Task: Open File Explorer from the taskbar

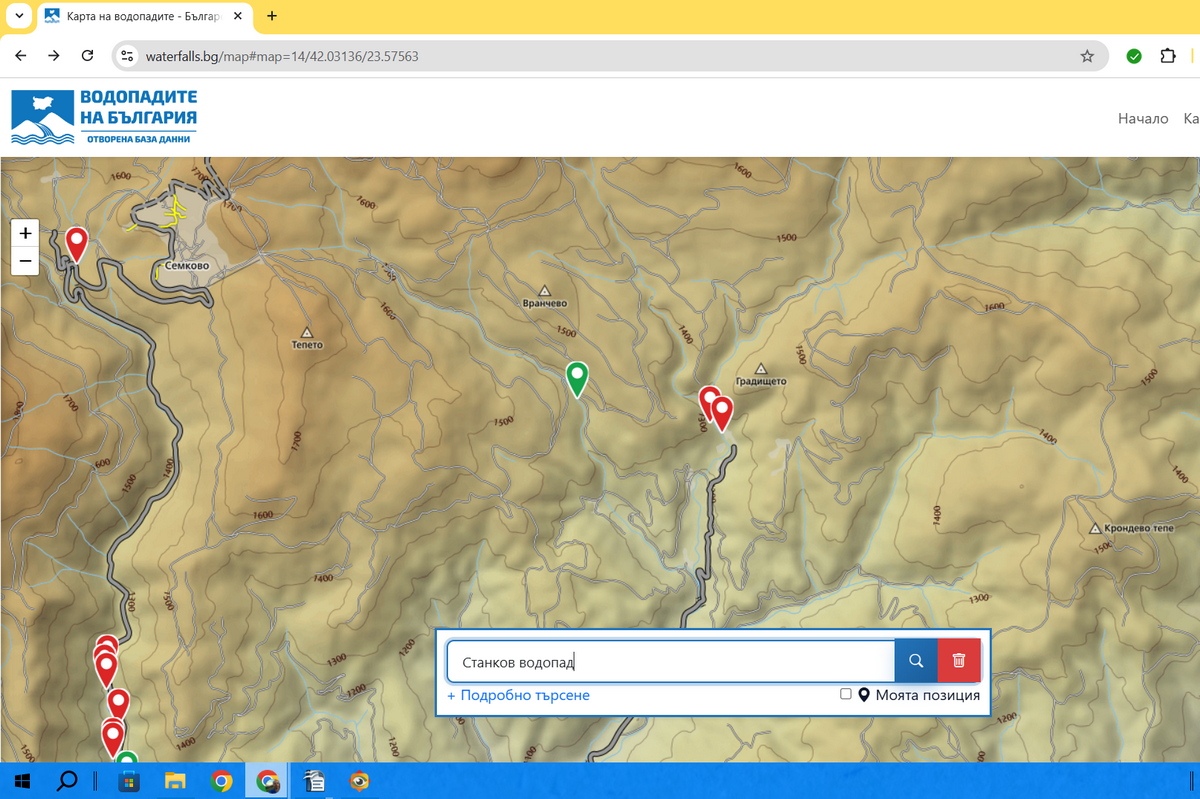Action: tap(175, 781)
